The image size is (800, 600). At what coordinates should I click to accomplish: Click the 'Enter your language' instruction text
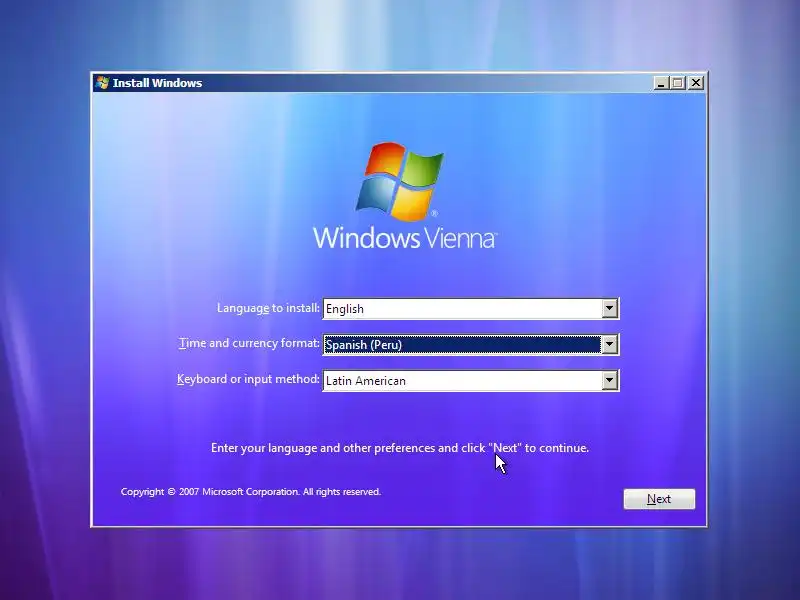coord(400,448)
